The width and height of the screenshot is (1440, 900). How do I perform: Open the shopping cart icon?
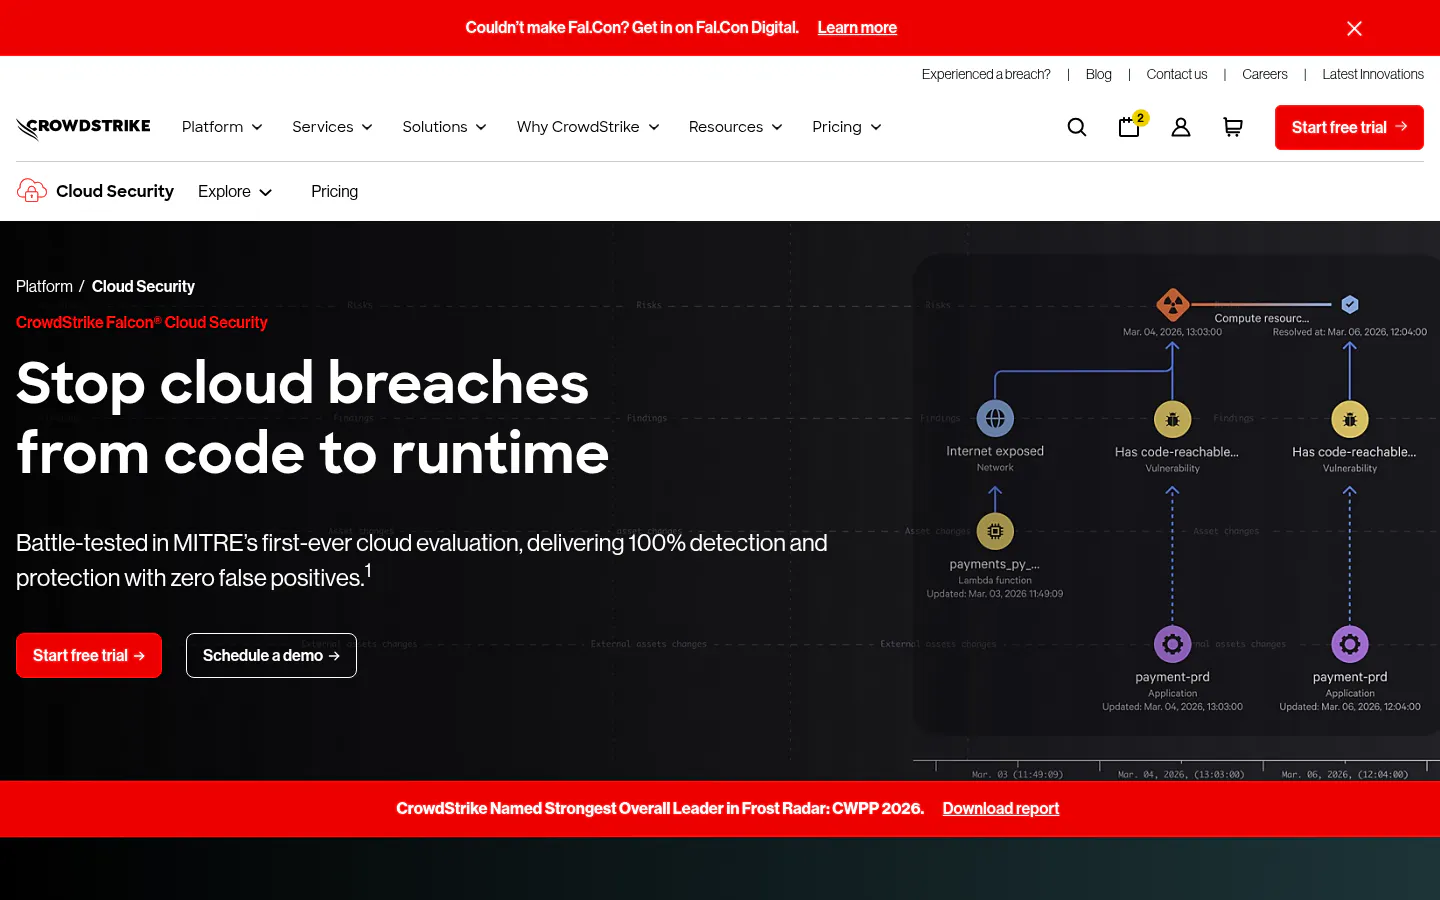coord(1233,127)
